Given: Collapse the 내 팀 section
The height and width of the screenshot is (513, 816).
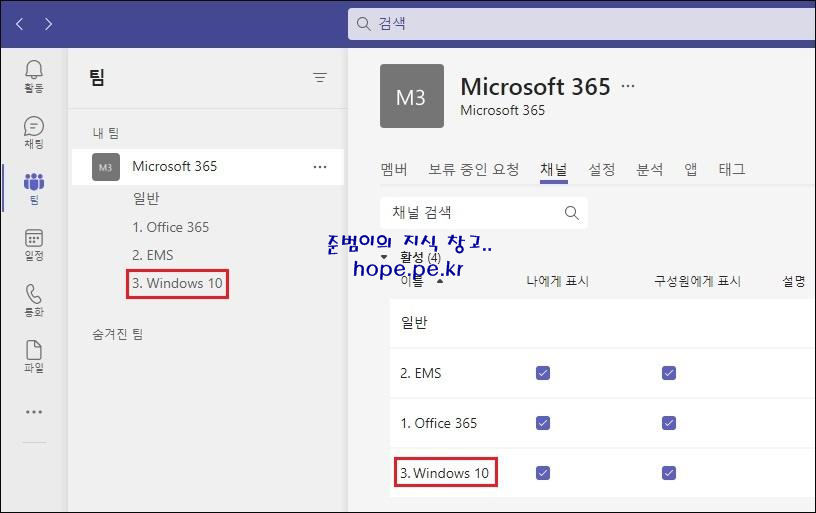Looking at the screenshot, I should 106,133.
